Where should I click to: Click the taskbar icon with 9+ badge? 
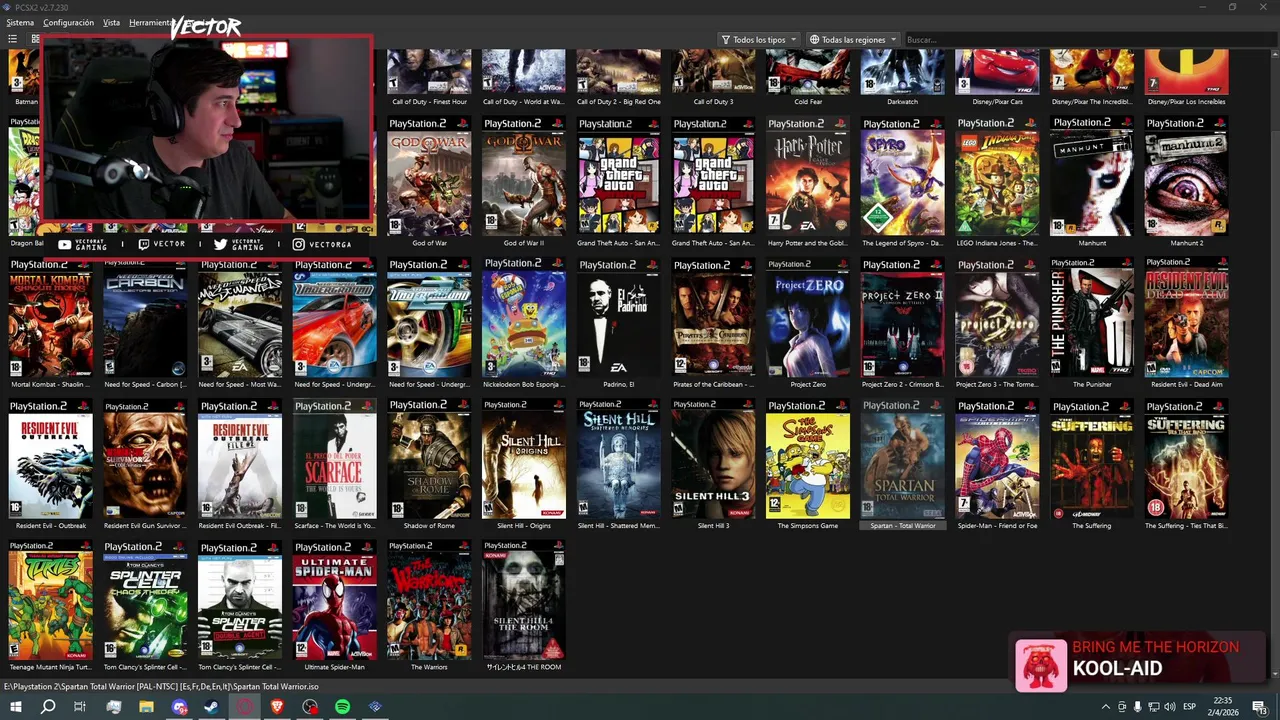(179, 707)
